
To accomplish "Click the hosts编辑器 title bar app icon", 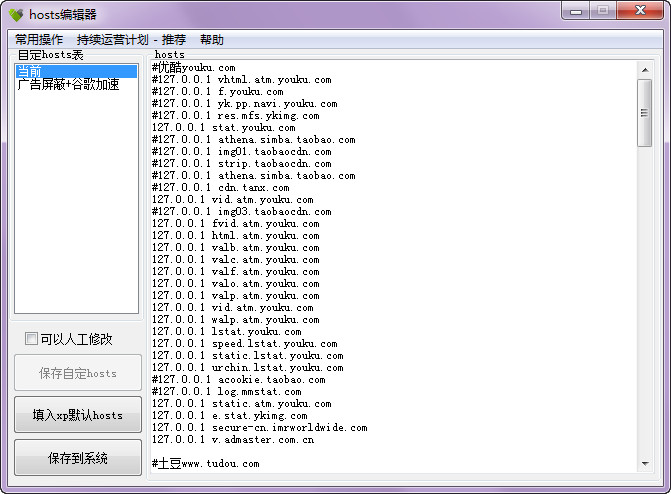I will (x=16, y=15).
